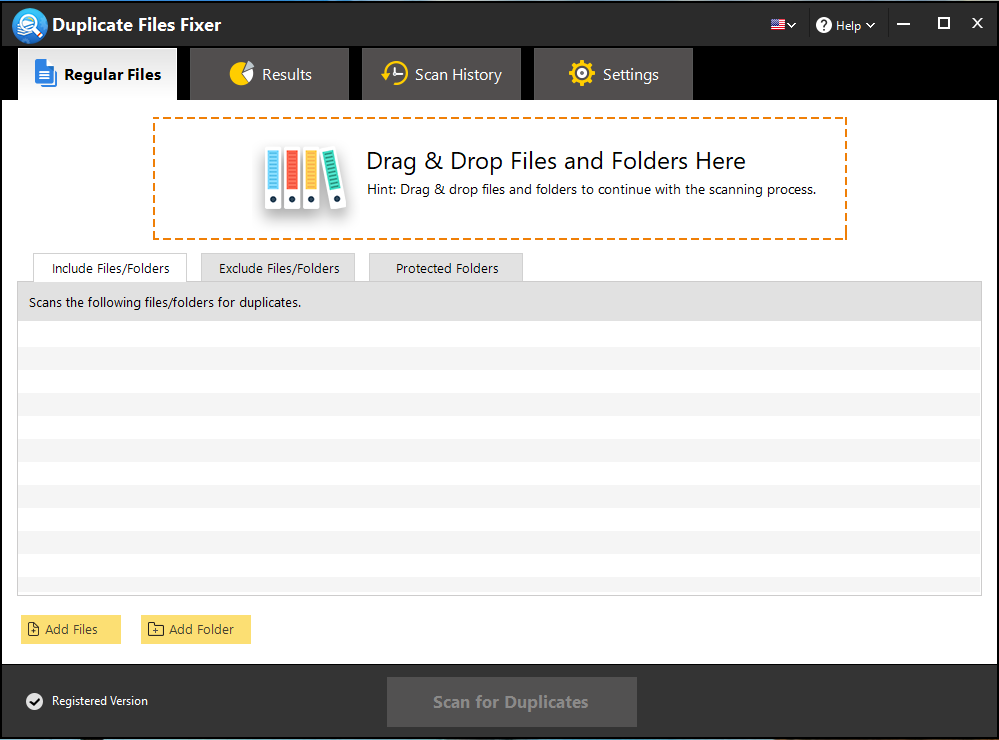999x740 pixels.
Task: Click the Add Files button
Action: (x=70, y=629)
